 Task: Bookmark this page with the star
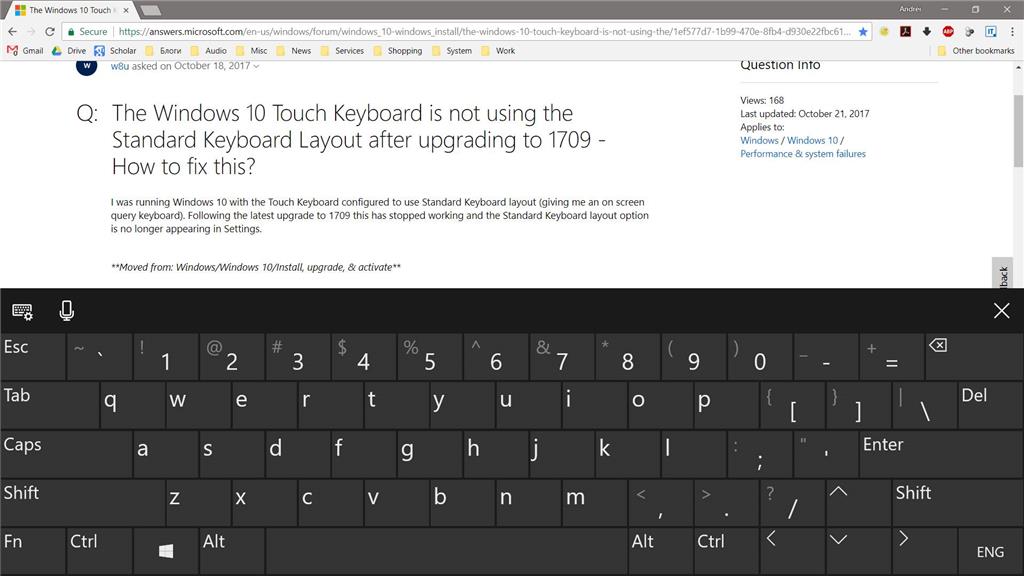click(863, 31)
